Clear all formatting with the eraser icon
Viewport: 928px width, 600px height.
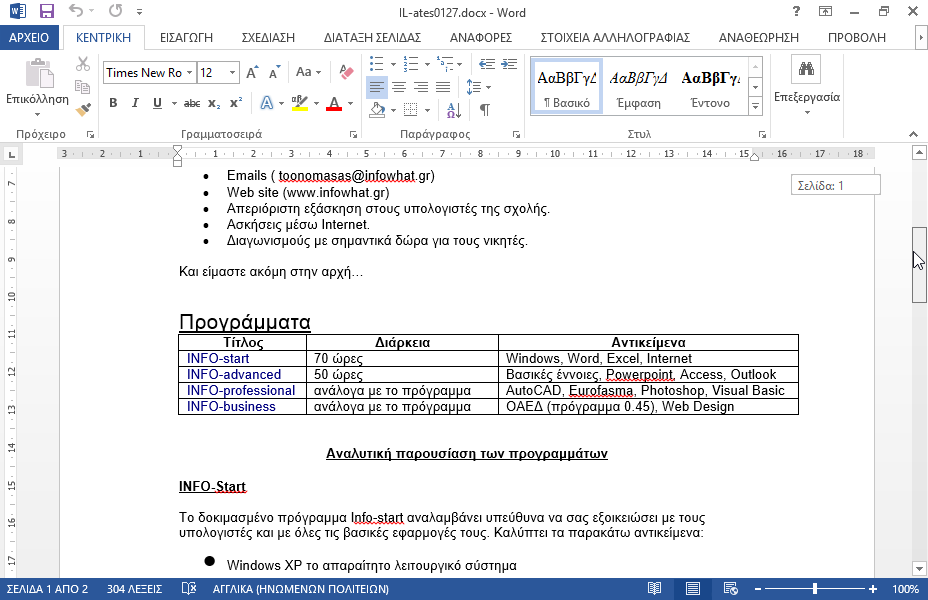point(346,72)
